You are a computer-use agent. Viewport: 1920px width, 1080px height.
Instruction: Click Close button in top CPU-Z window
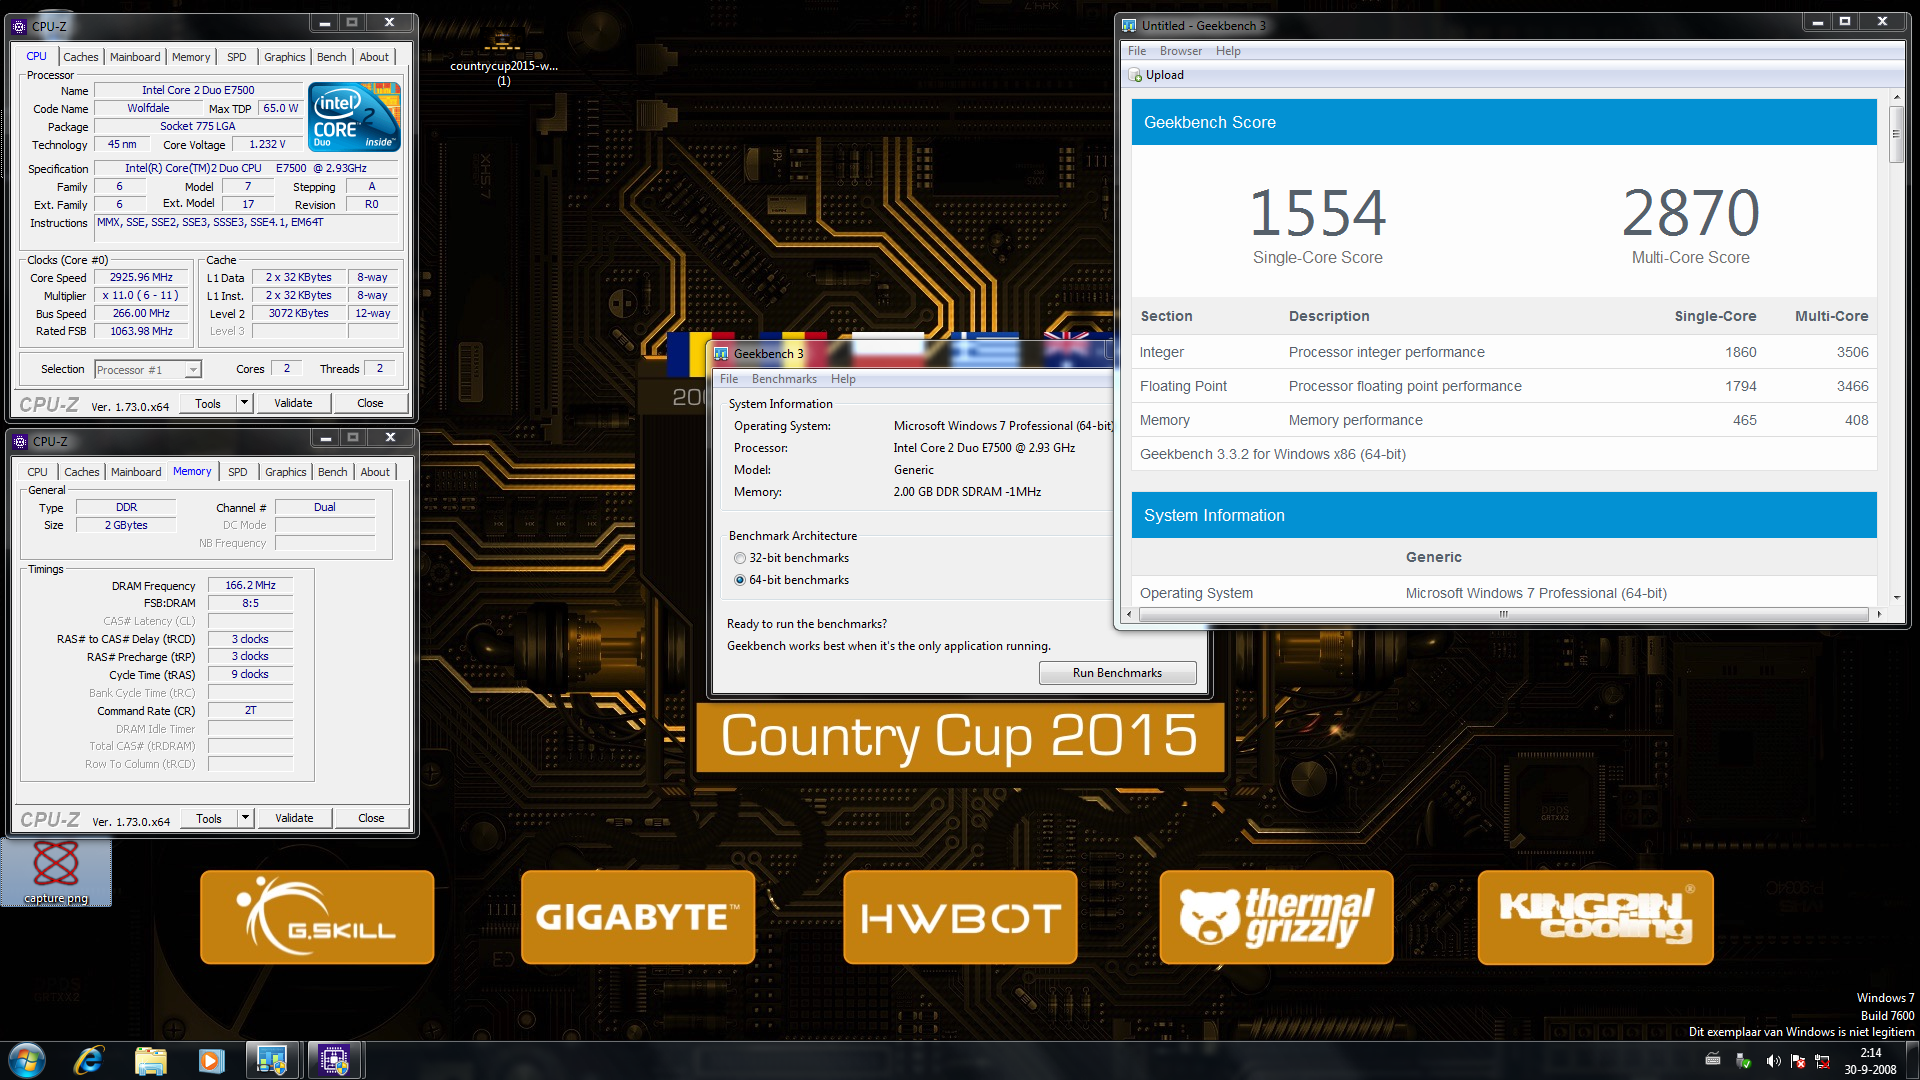pyautogui.click(x=370, y=403)
